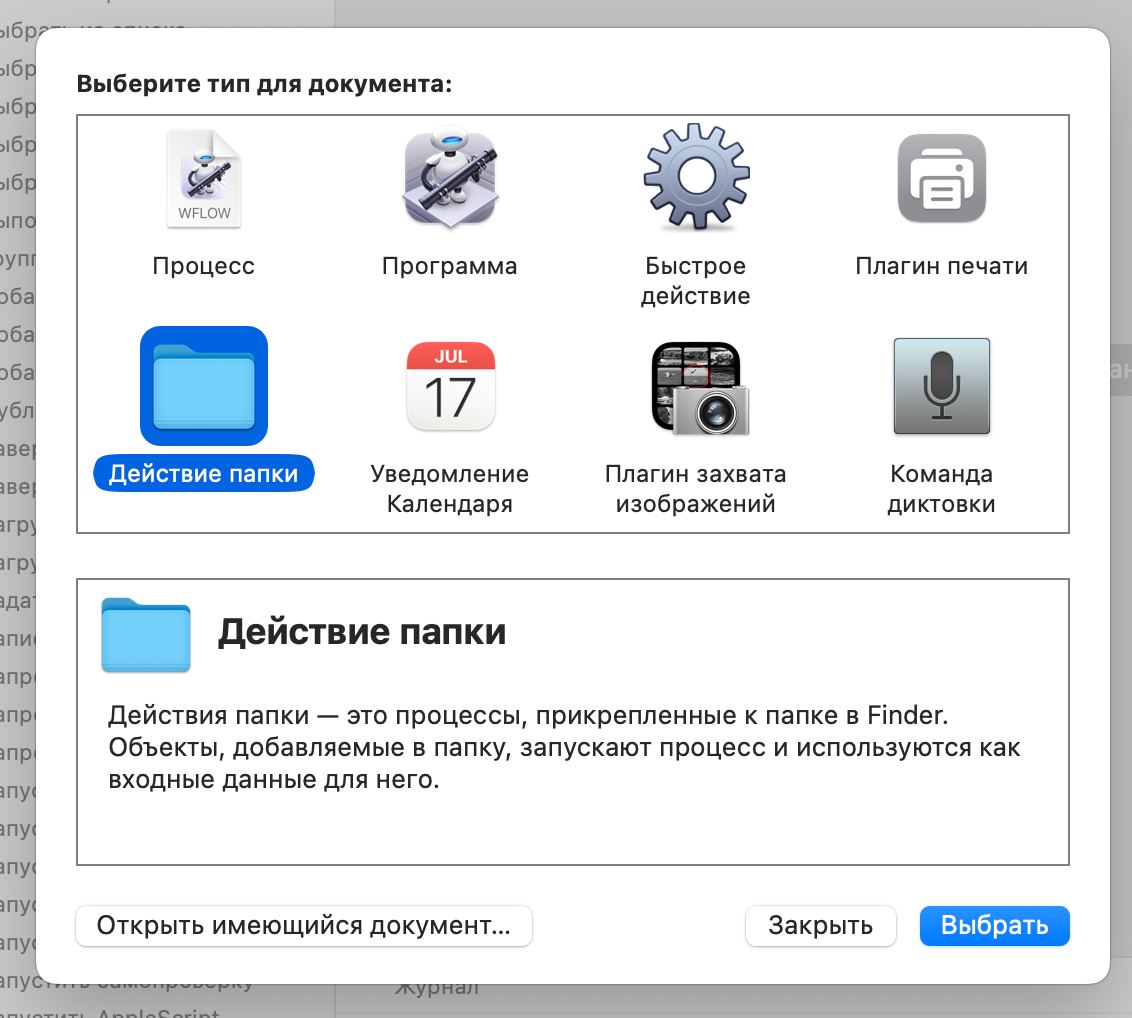Select the Быстрое действие gear icon
The image size is (1132, 1018).
tap(696, 177)
